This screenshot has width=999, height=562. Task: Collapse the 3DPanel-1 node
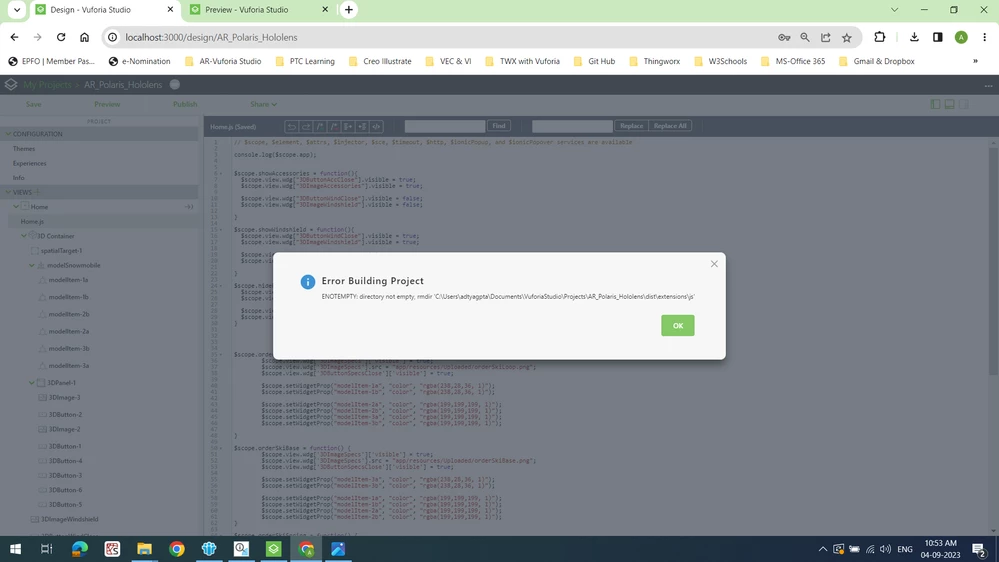[31, 382]
